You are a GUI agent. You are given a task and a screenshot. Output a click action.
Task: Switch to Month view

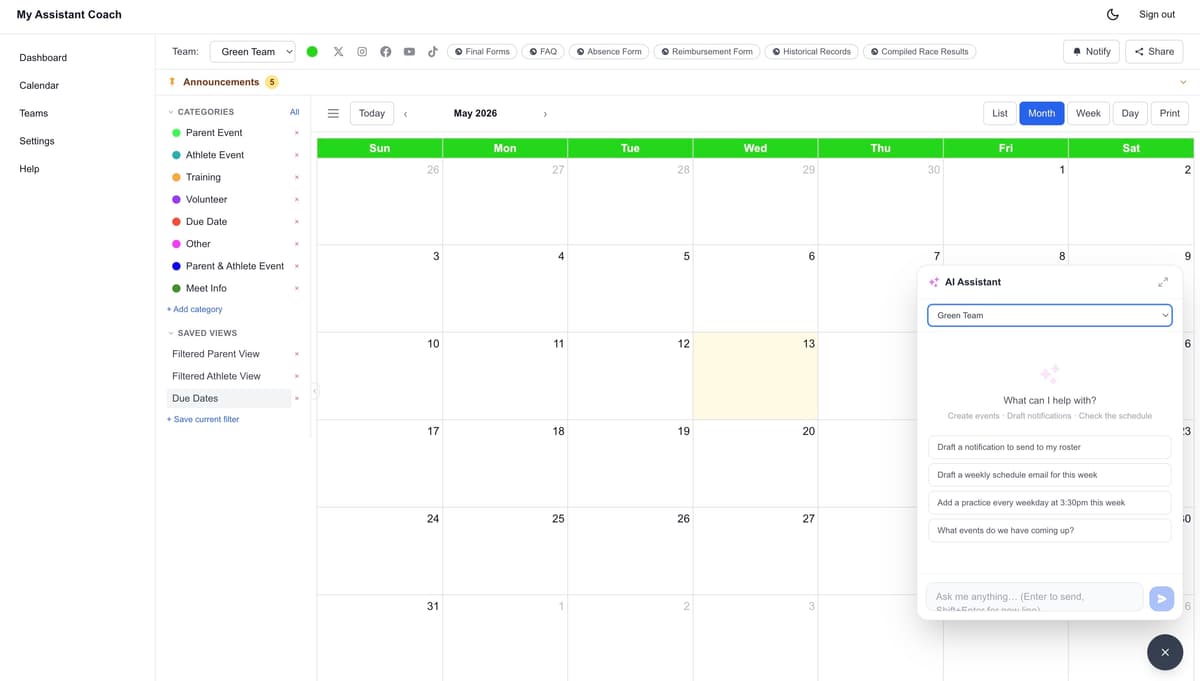tap(1041, 113)
